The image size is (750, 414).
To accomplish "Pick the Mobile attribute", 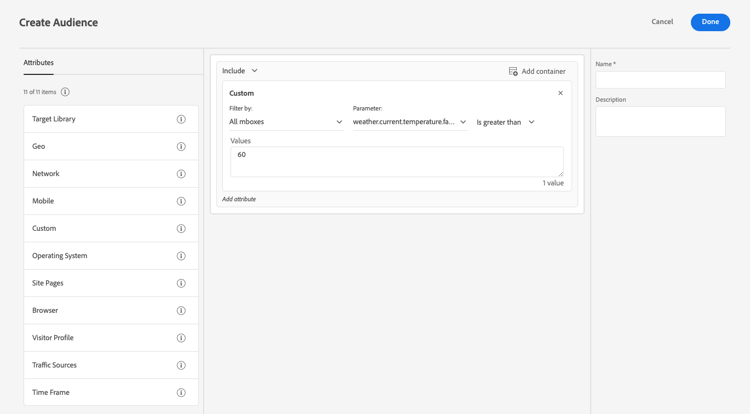I will (x=111, y=201).
